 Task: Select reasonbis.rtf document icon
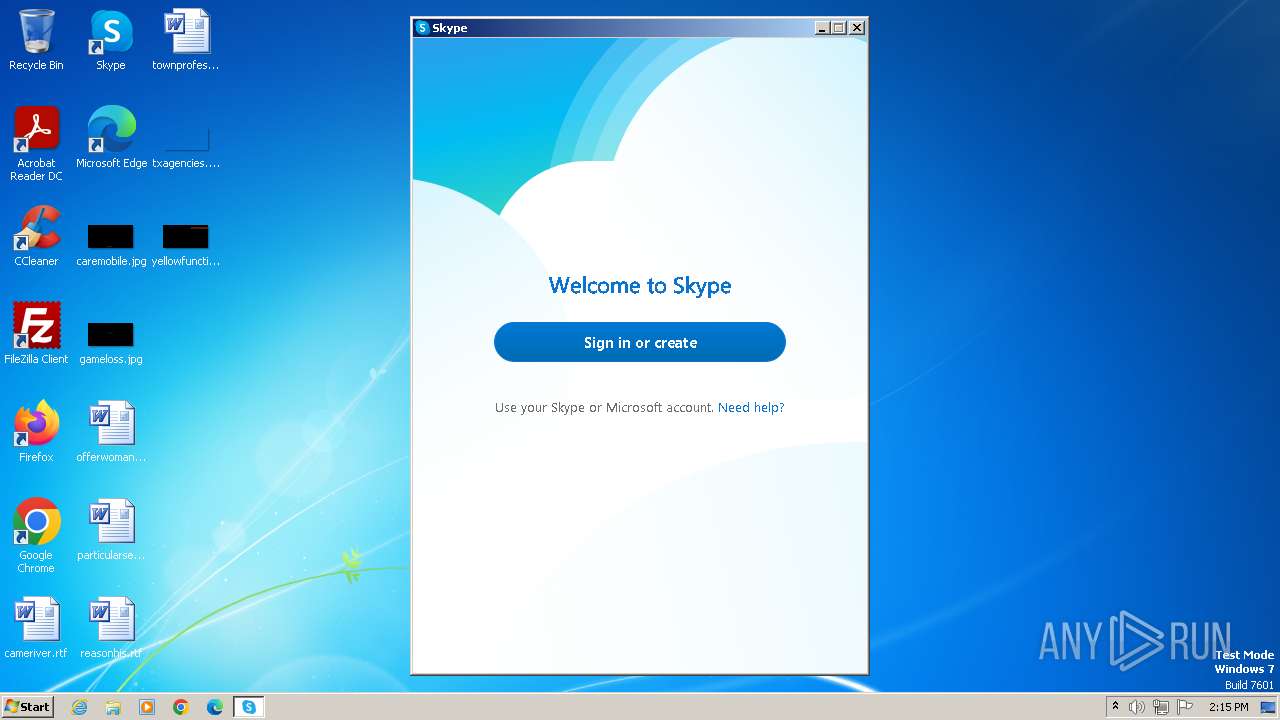pyautogui.click(x=111, y=628)
